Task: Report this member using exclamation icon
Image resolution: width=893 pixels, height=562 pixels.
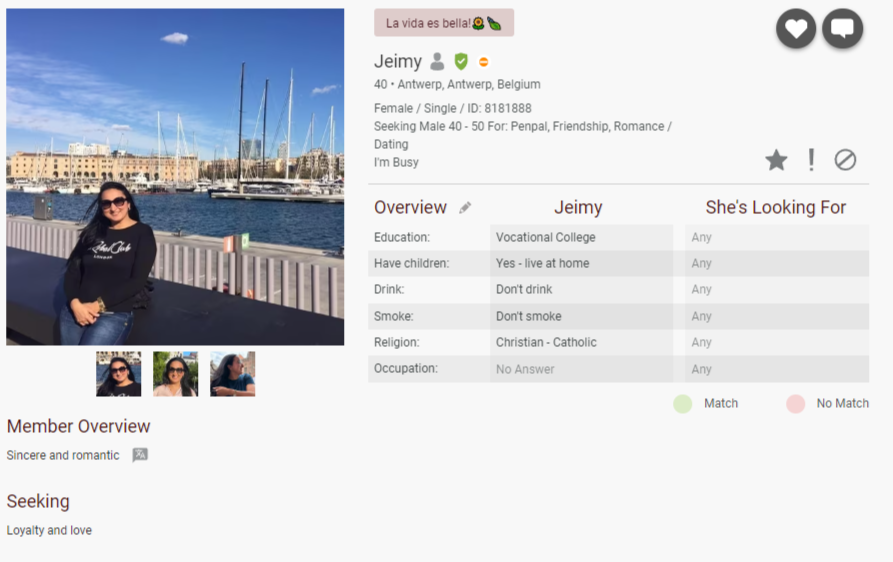Action: pyautogui.click(x=811, y=160)
